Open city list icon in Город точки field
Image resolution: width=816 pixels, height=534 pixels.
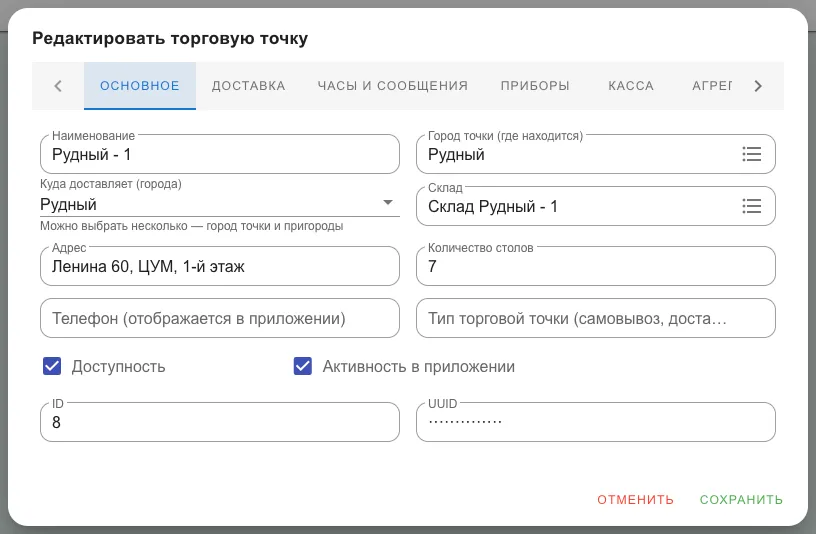[751, 154]
